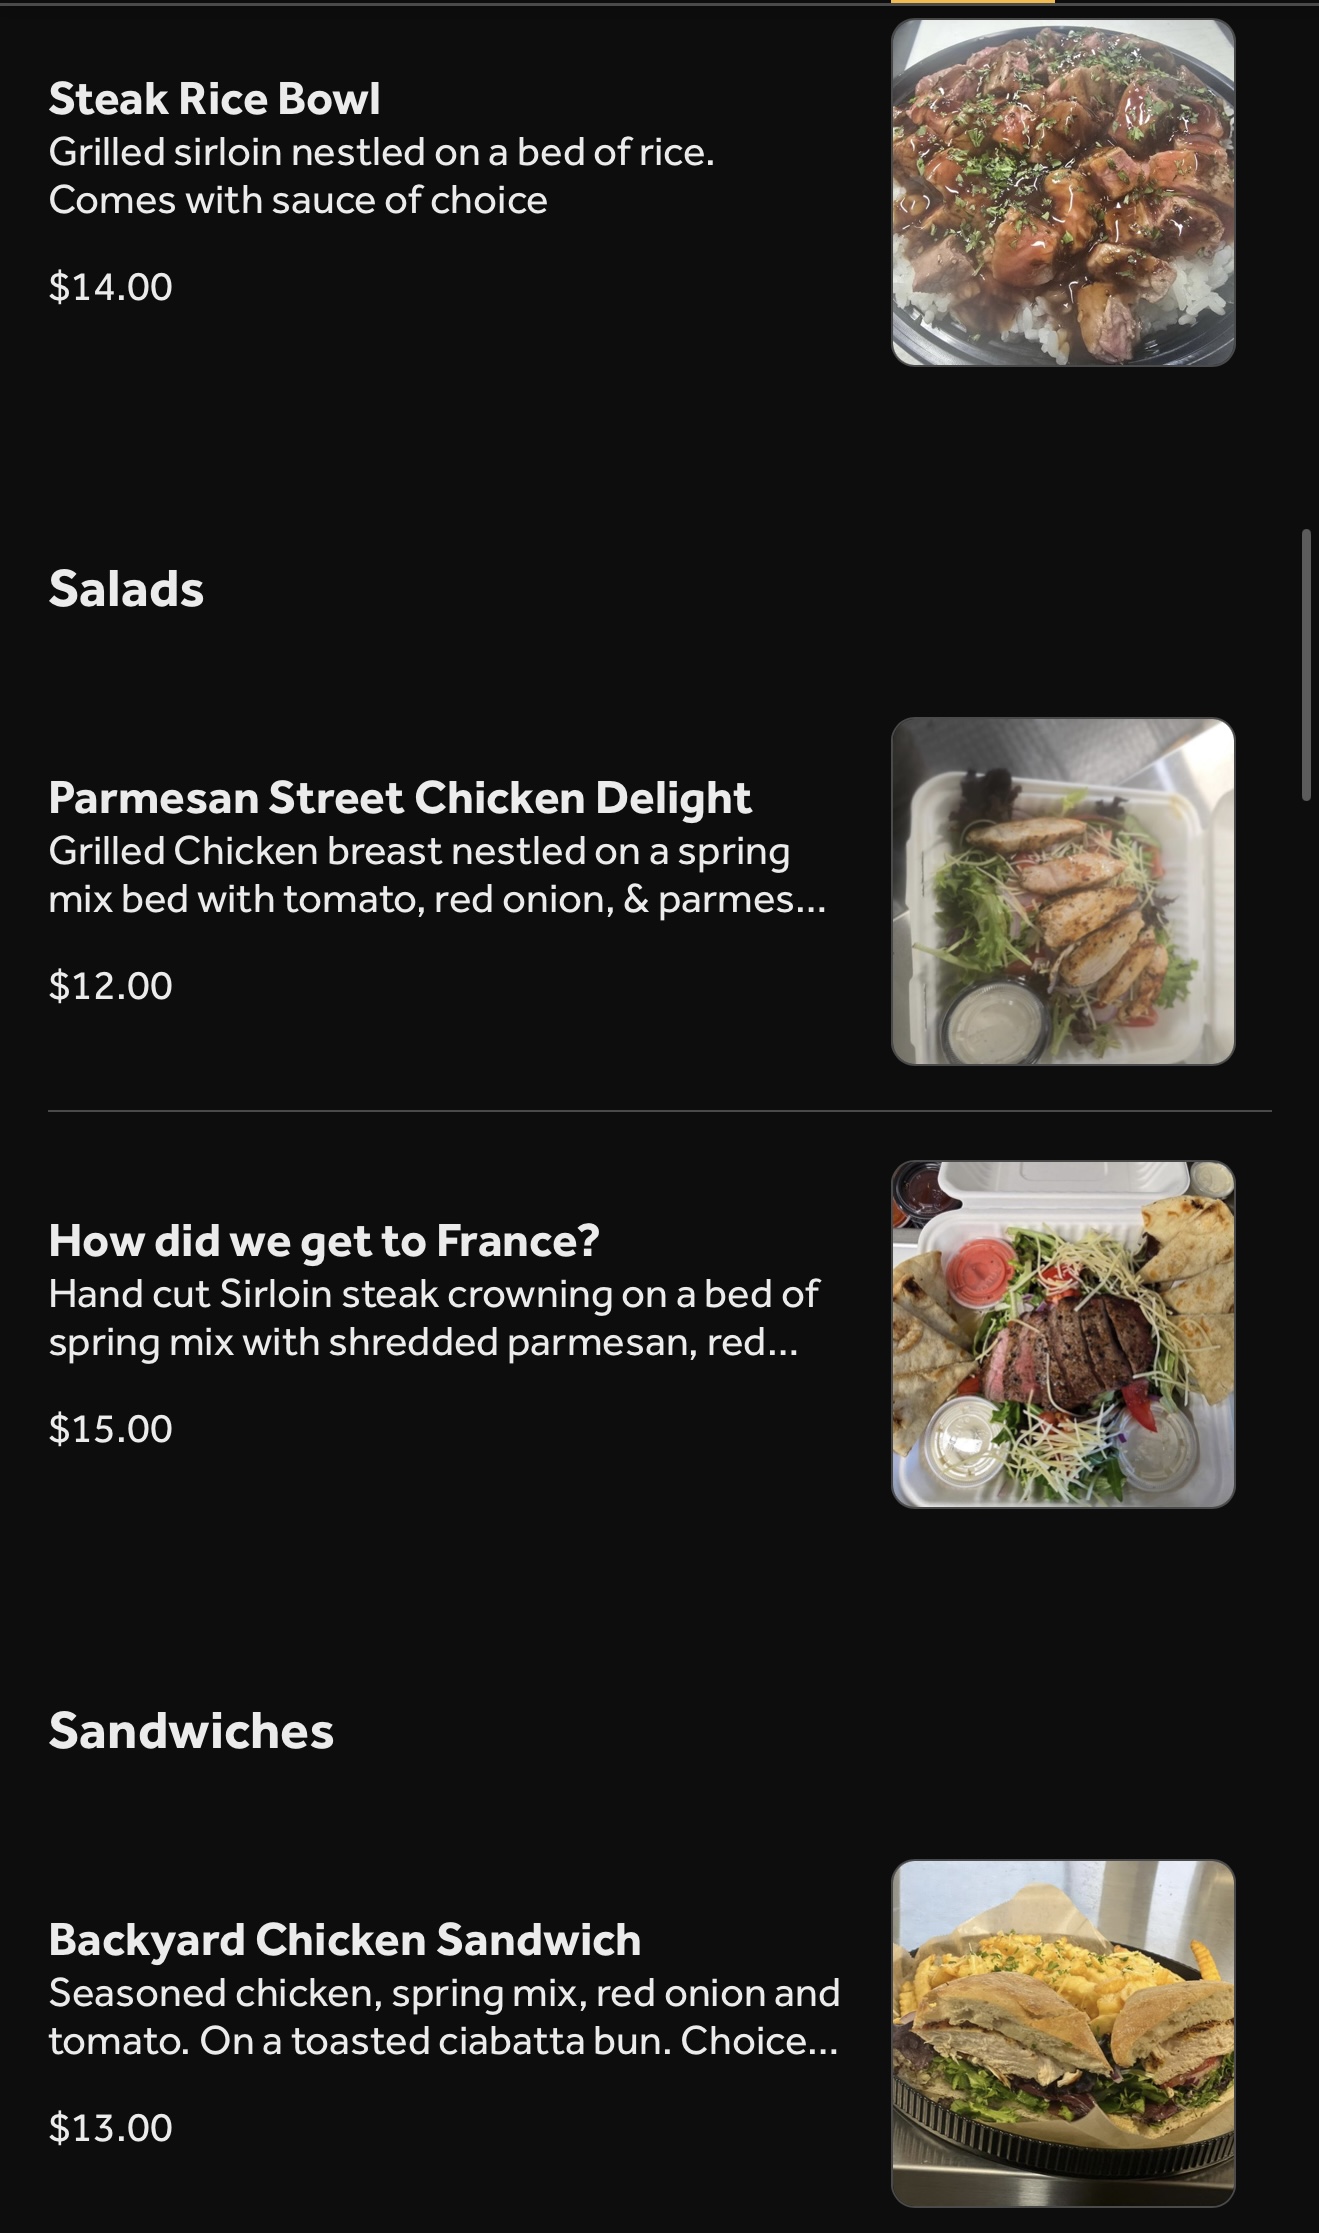Click the $12.00 price
The width and height of the screenshot is (1319, 2233).
110,986
